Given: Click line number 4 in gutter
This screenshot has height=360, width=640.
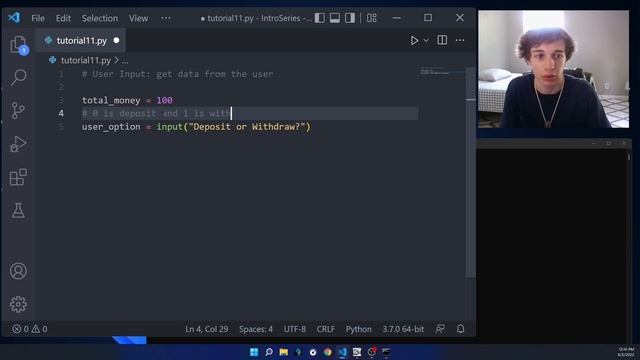Looking at the screenshot, I should 61,113.
